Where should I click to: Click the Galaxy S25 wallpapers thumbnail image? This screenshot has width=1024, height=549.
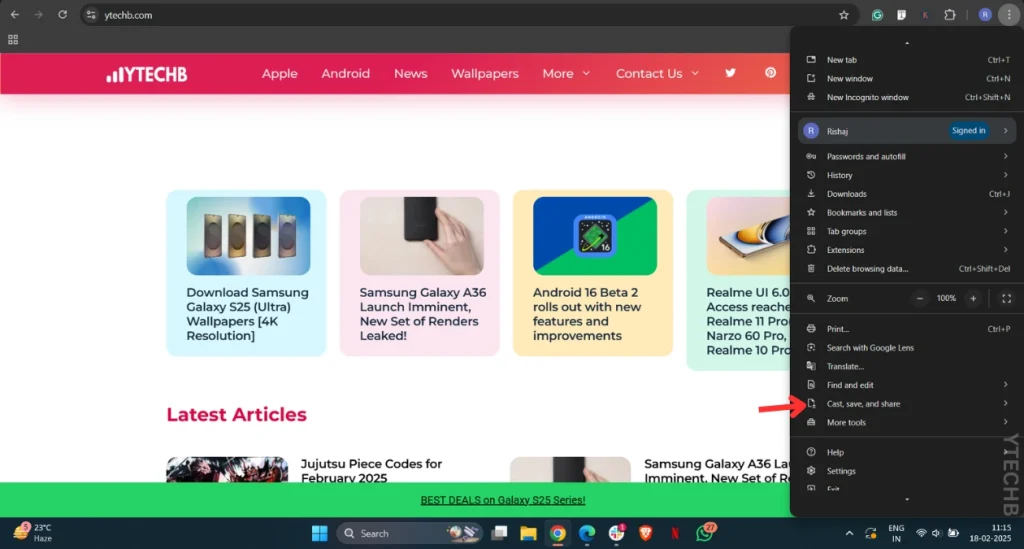click(248, 236)
